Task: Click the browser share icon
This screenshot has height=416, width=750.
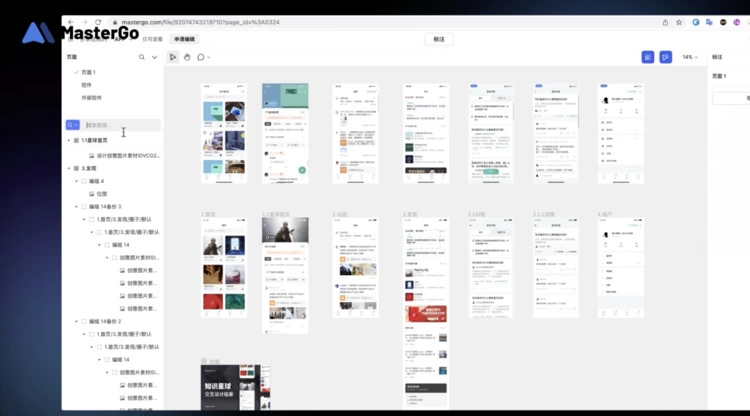Action: click(664, 21)
